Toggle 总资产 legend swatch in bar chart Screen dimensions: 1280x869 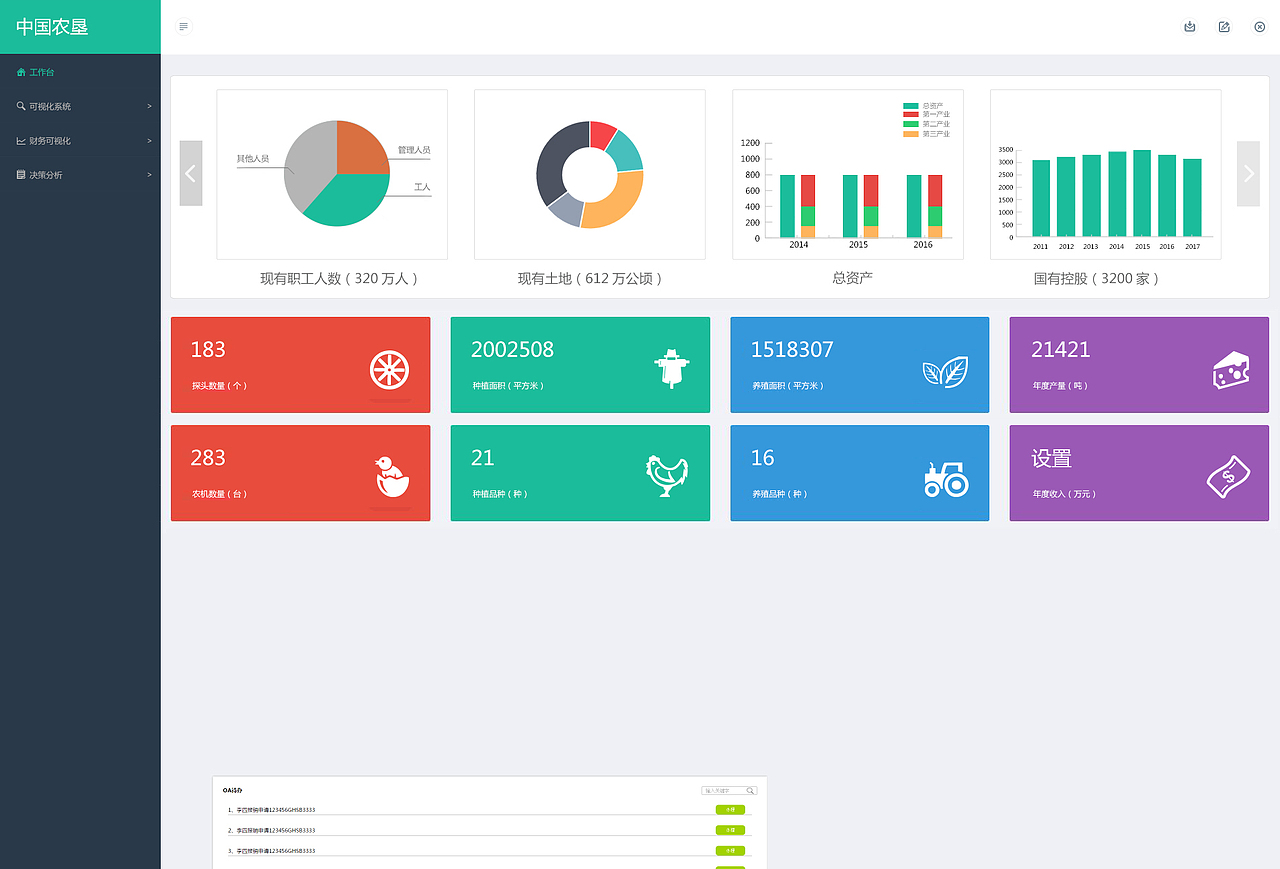pyautogui.click(x=910, y=106)
